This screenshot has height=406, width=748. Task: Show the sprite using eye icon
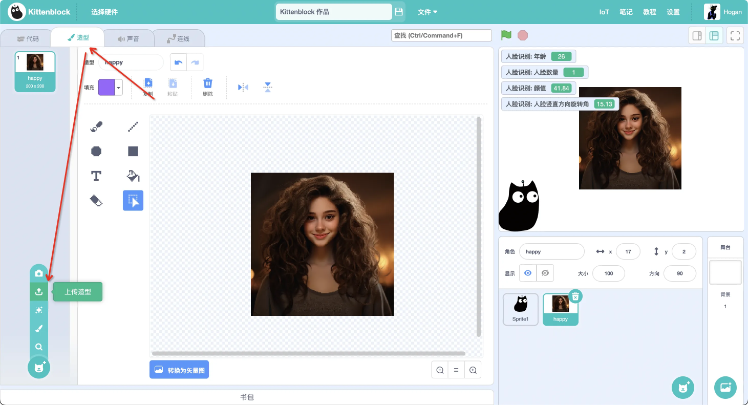(x=529, y=273)
